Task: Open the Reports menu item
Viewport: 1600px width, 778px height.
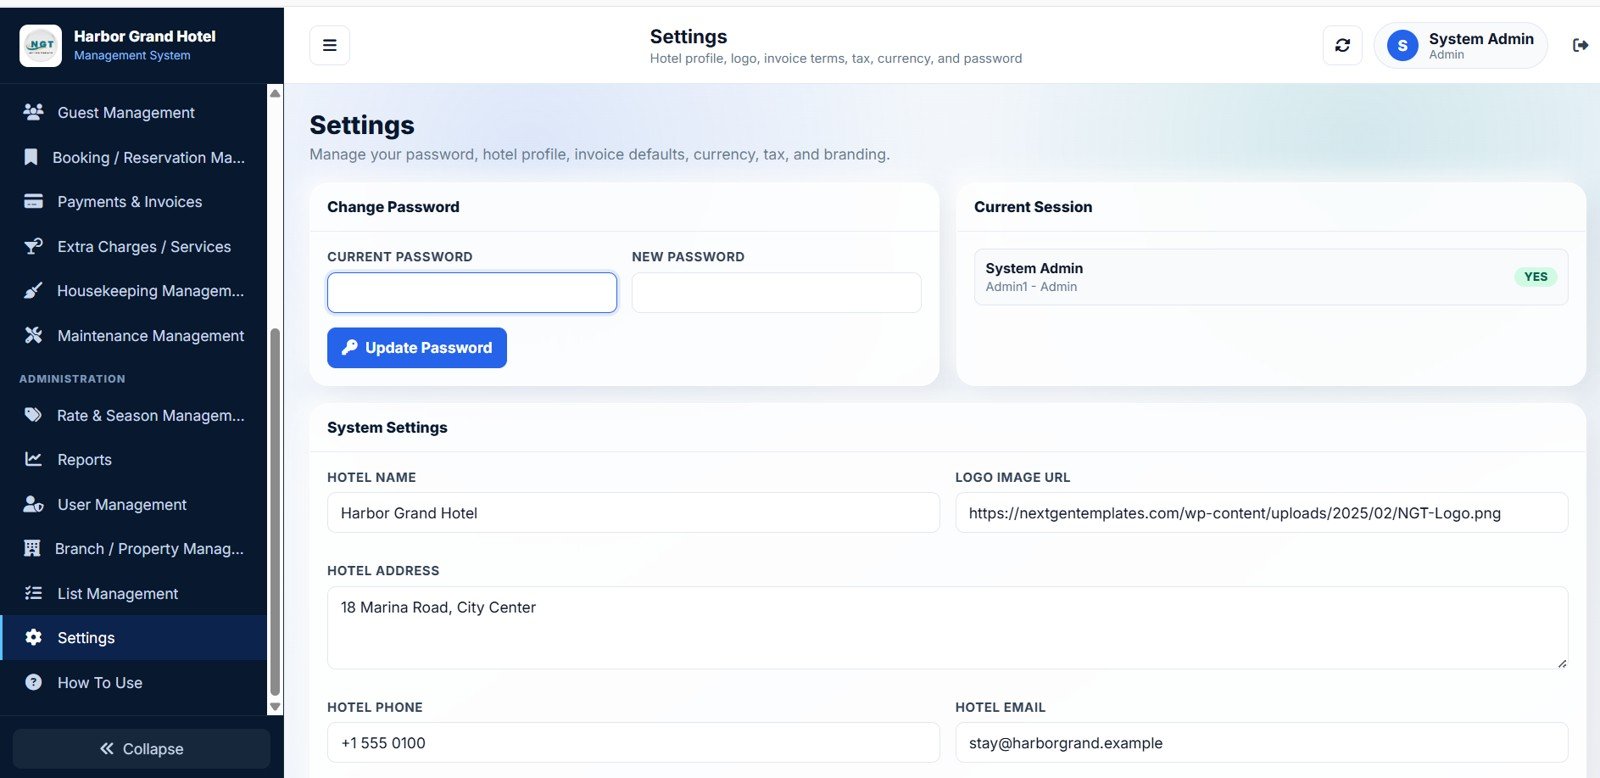Action: click(x=134, y=459)
